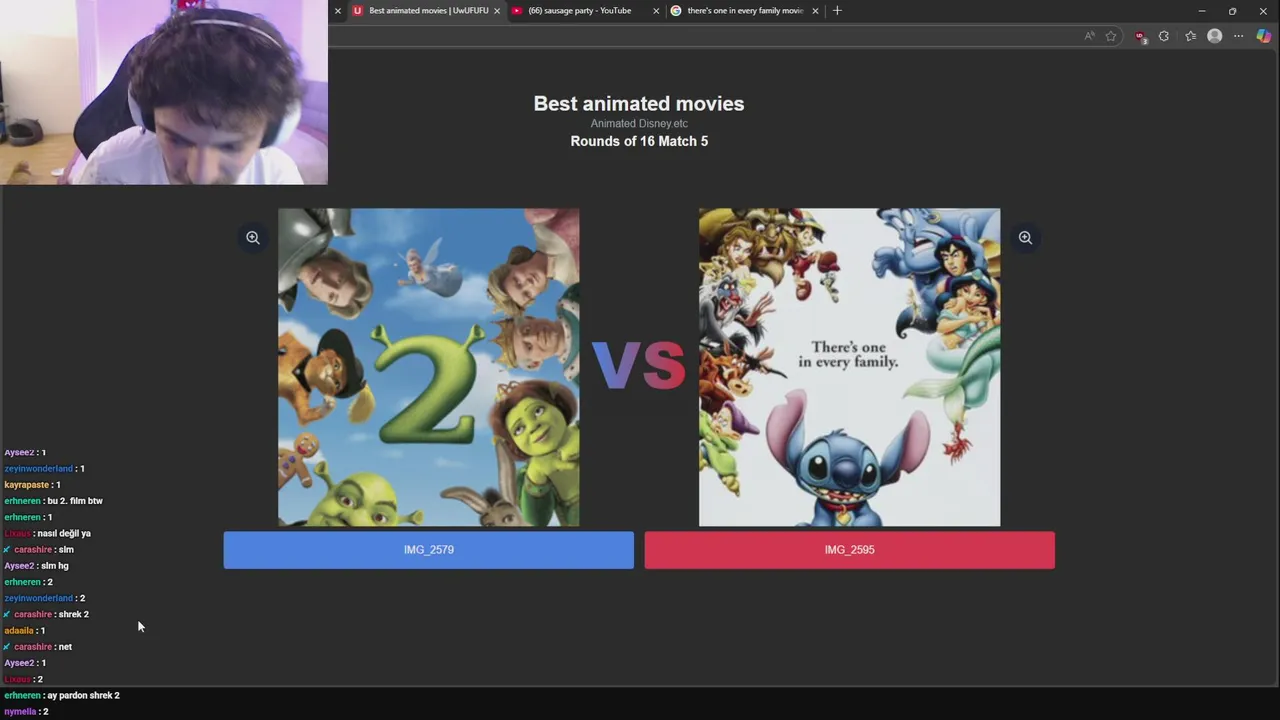Click the streamer webcam overlay
Screen dimensions: 1280x720
pyautogui.click(x=164, y=92)
